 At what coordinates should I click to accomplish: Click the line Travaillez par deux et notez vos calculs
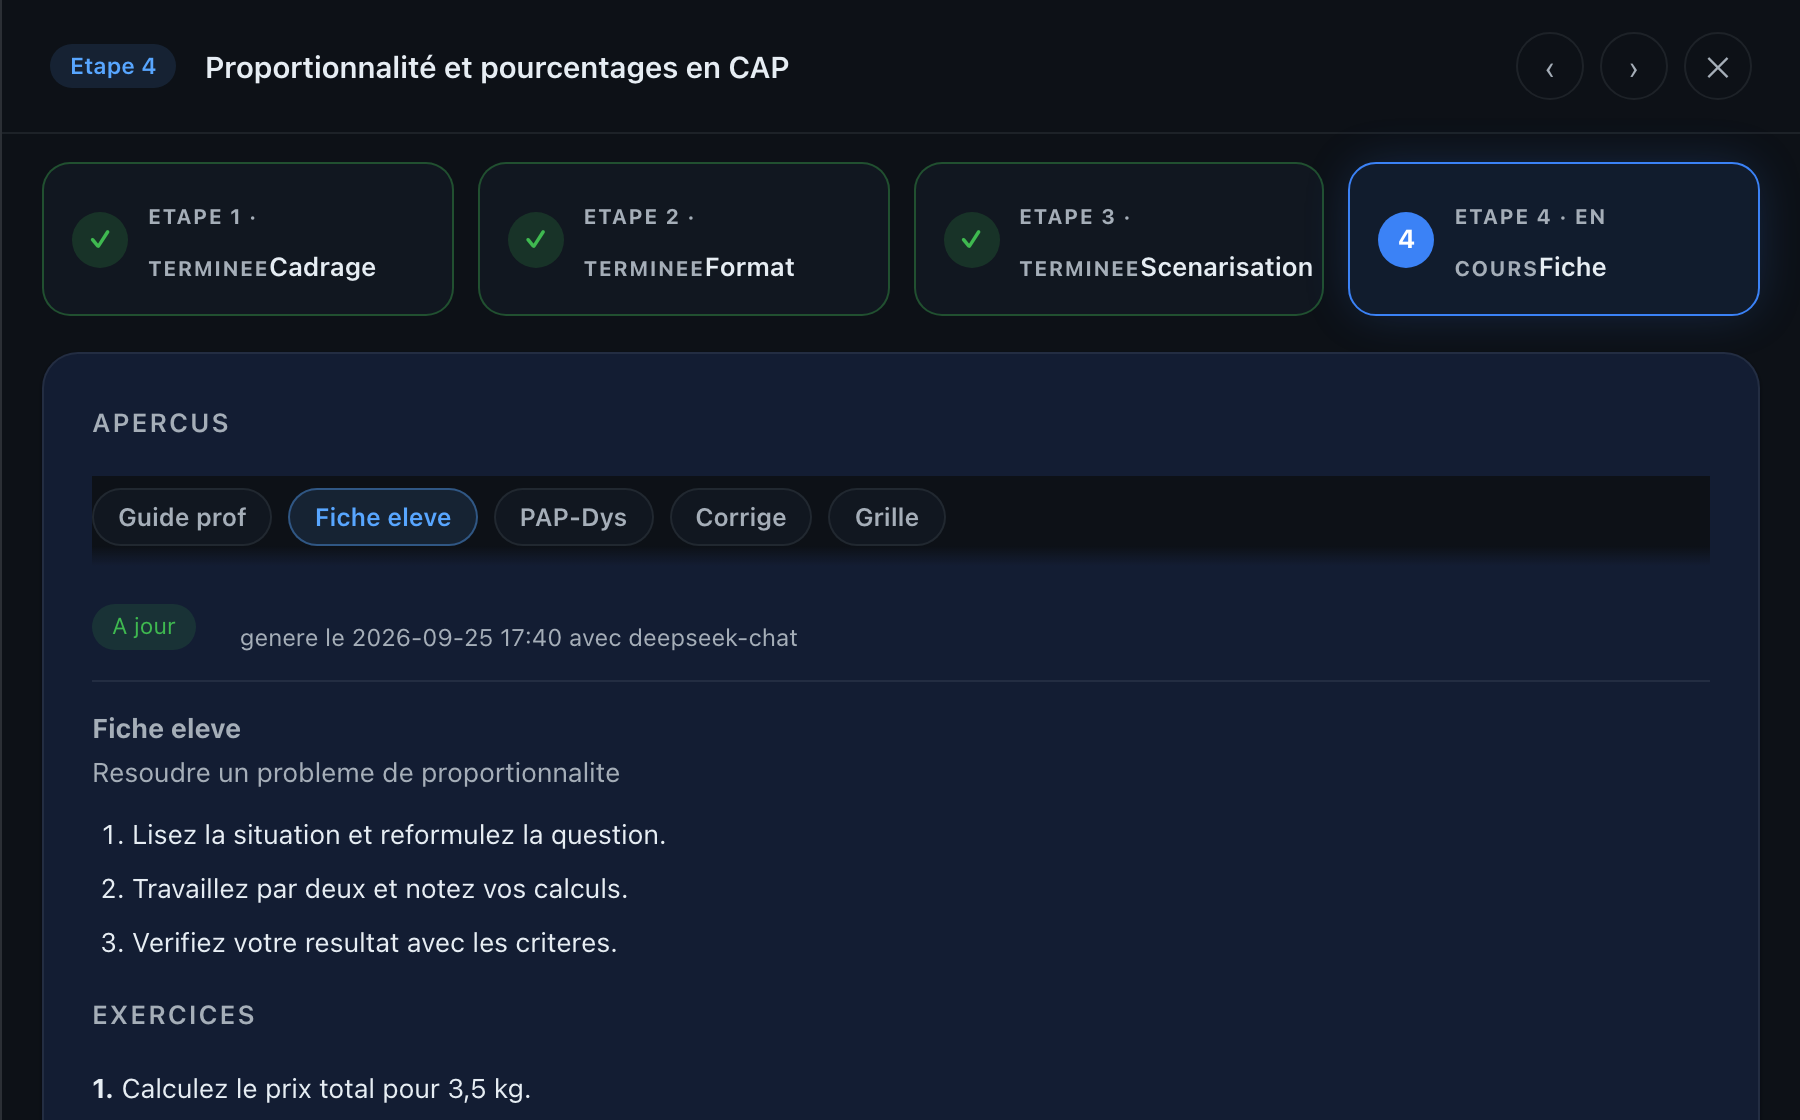[x=380, y=889]
